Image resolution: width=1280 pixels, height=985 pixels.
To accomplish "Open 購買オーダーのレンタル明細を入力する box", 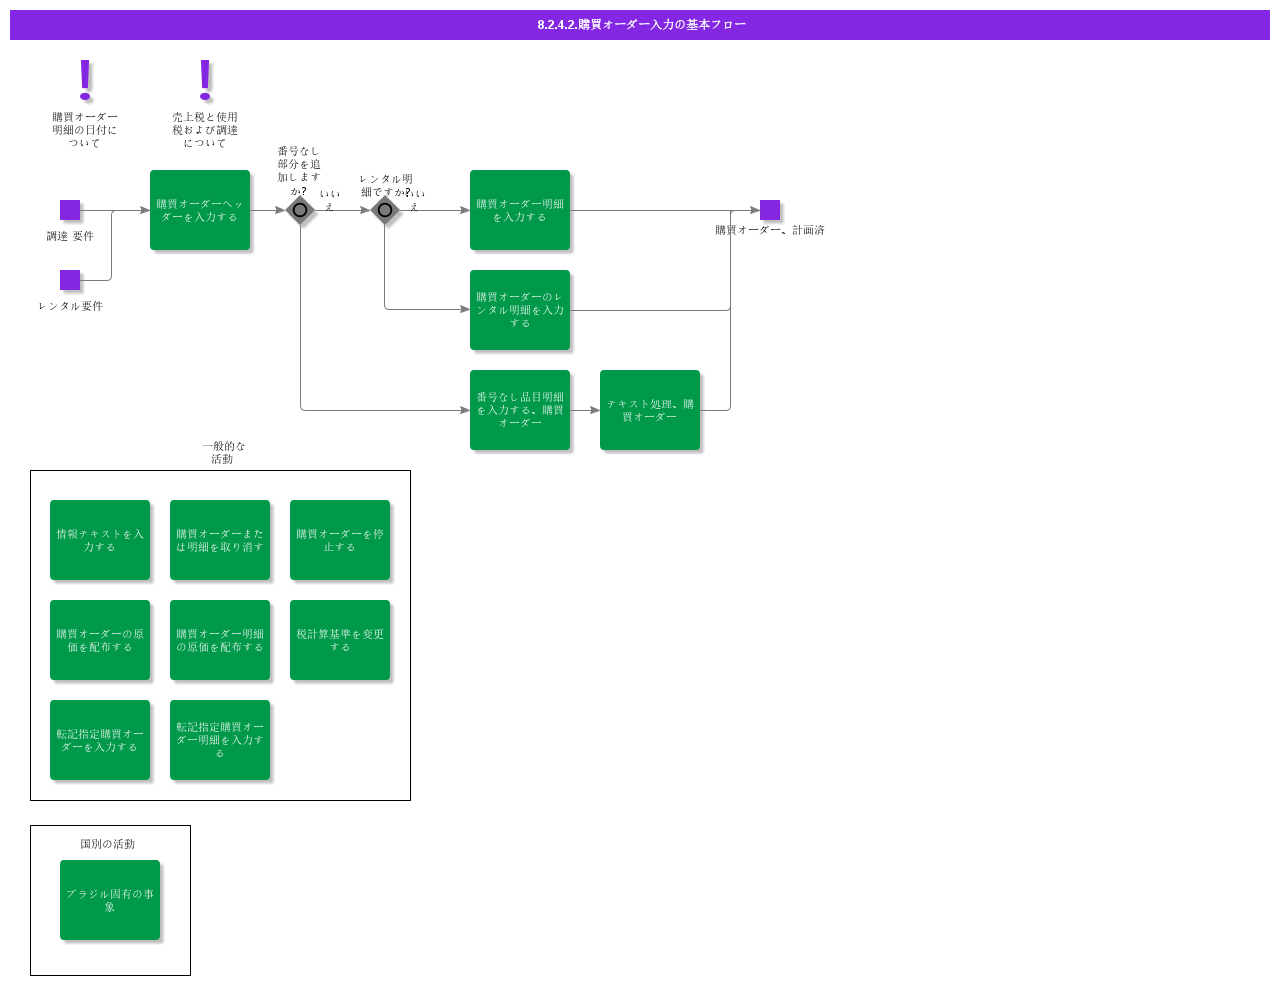I will click(x=520, y=310).
